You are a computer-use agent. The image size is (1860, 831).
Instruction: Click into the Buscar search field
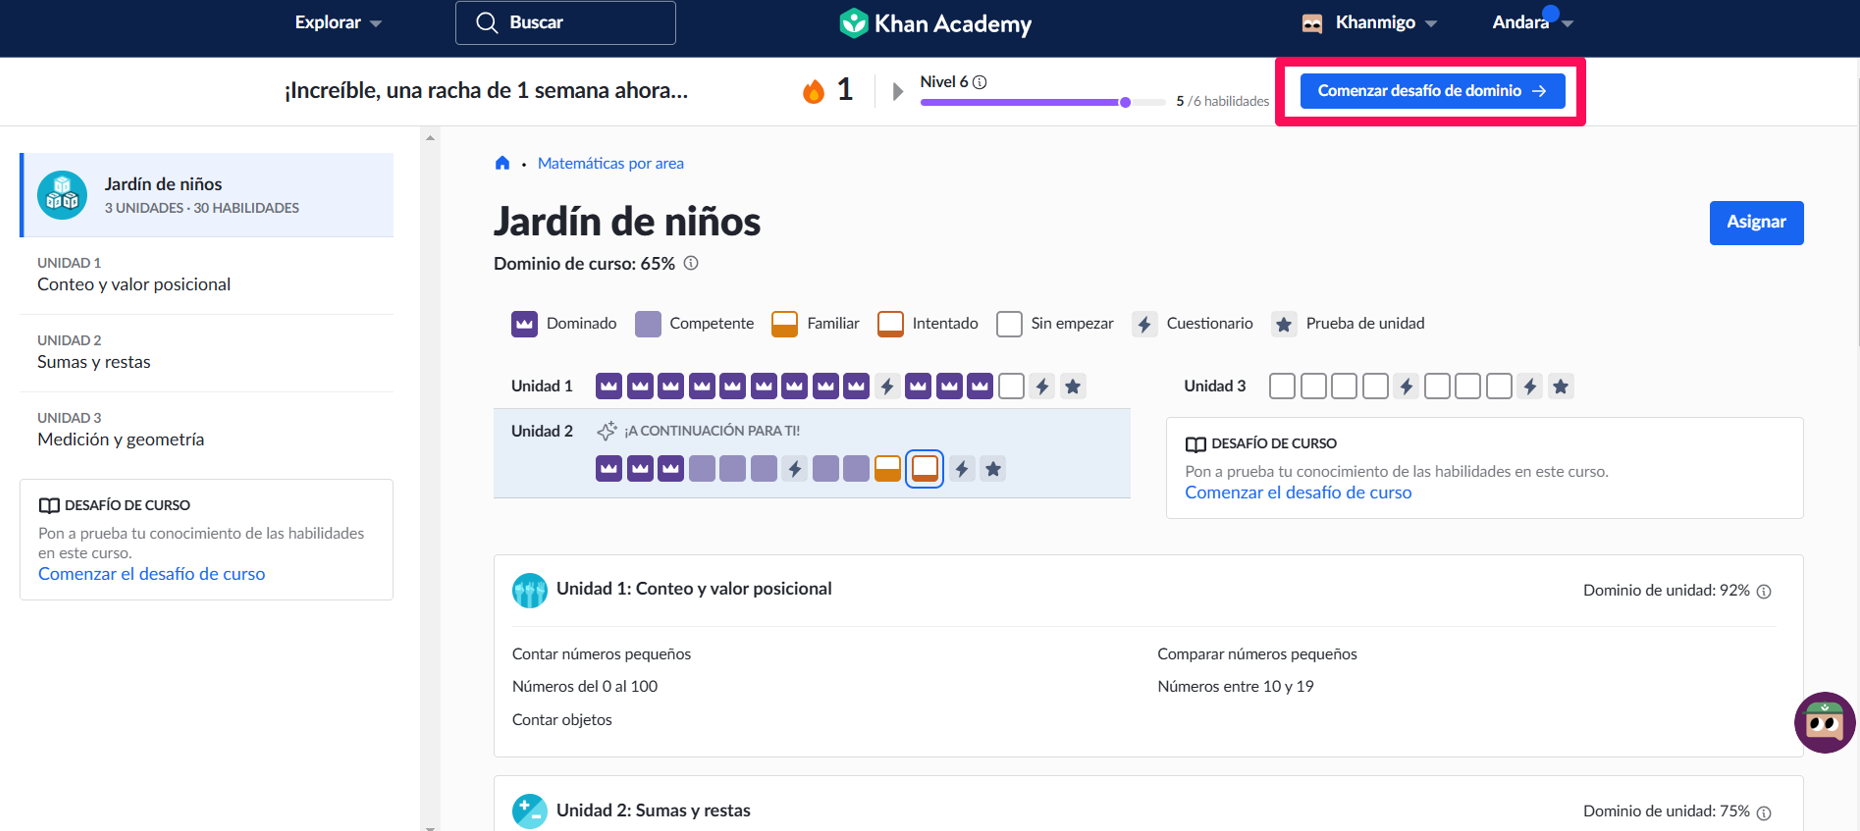565,23
